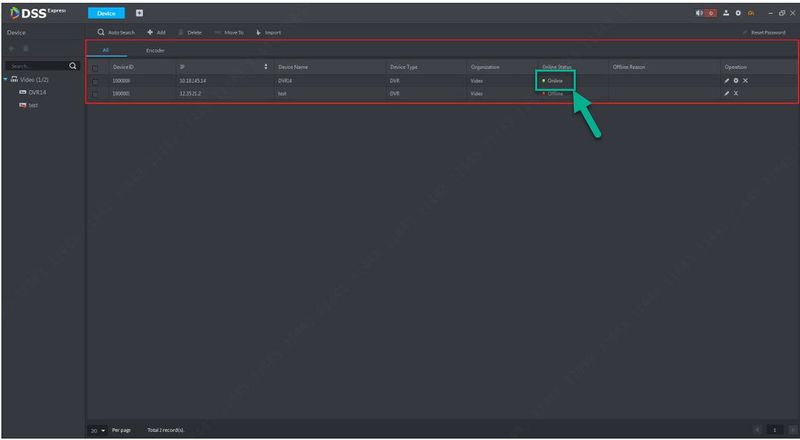This screenshot has height=440, width=800.
Task: Click the Device ID 1000001 cell
Action: (121, 93)
